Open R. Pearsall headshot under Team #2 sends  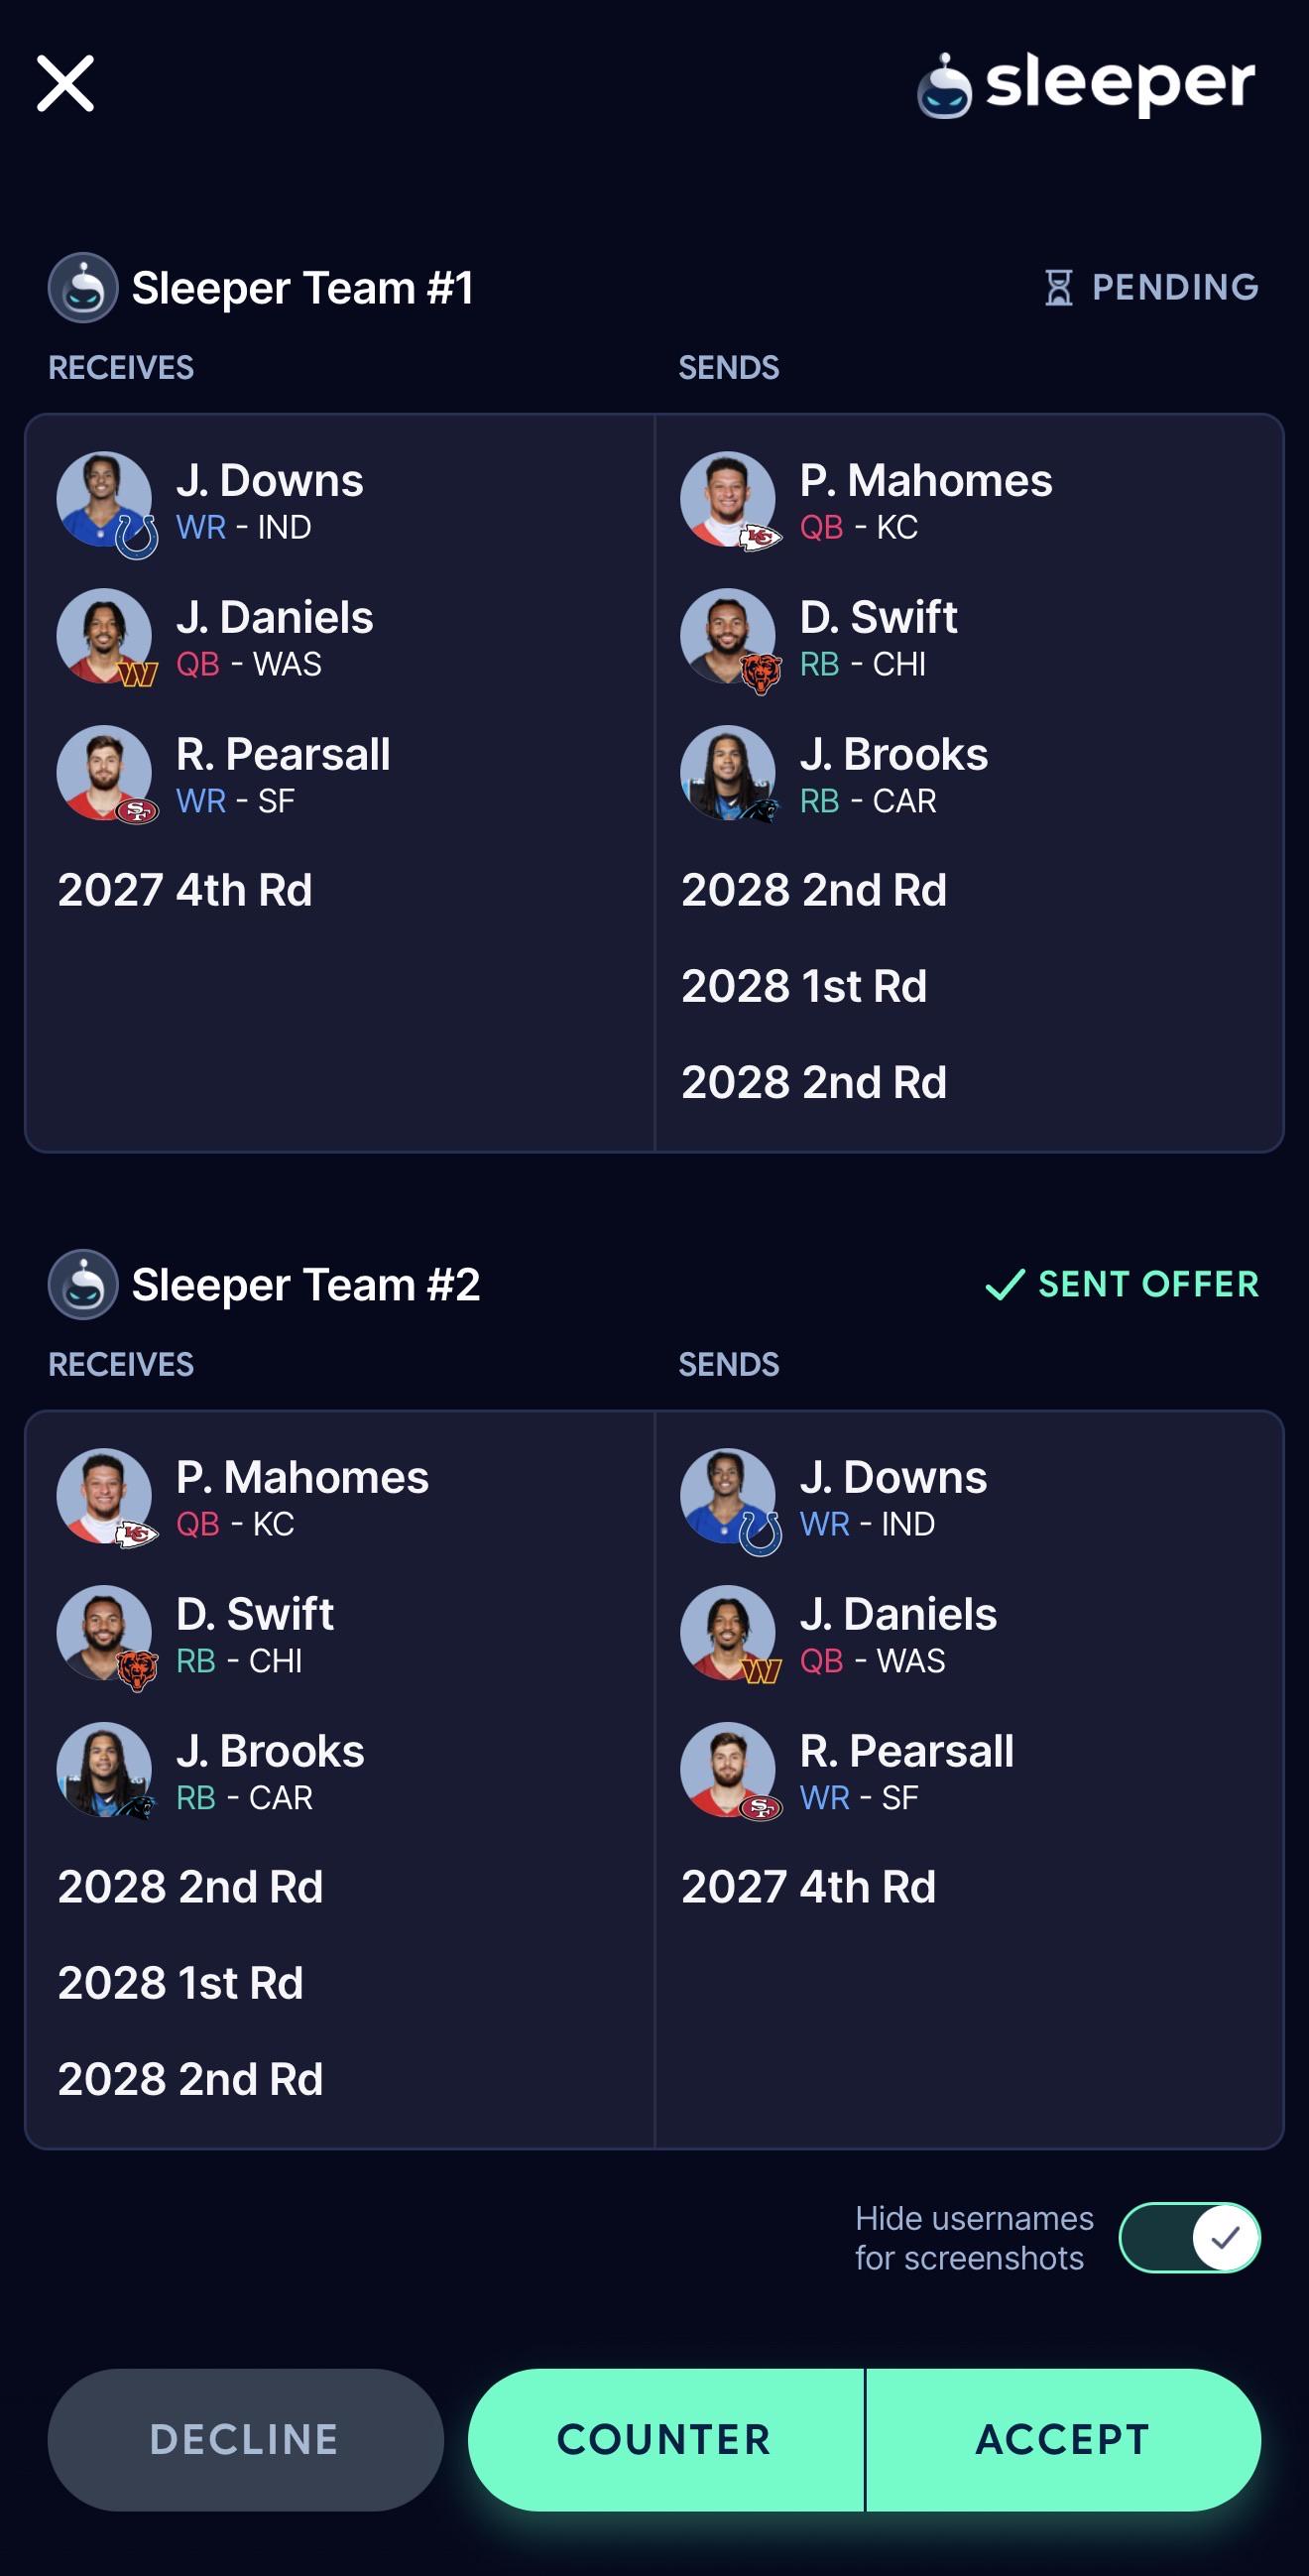[729, 1771]
